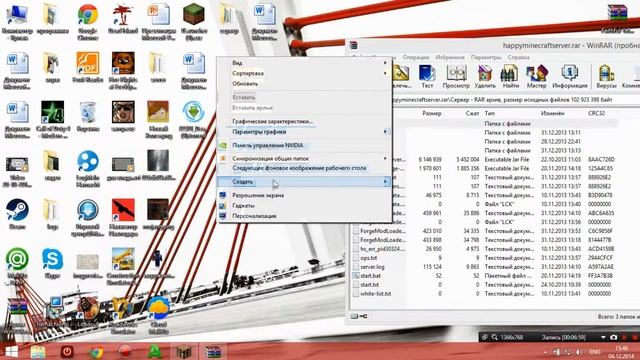Image resolution: width=640 pixels, height=360 pixels.
Task: Select white-list.txt in WinRAR file list
Action: (x=376, y=294)
